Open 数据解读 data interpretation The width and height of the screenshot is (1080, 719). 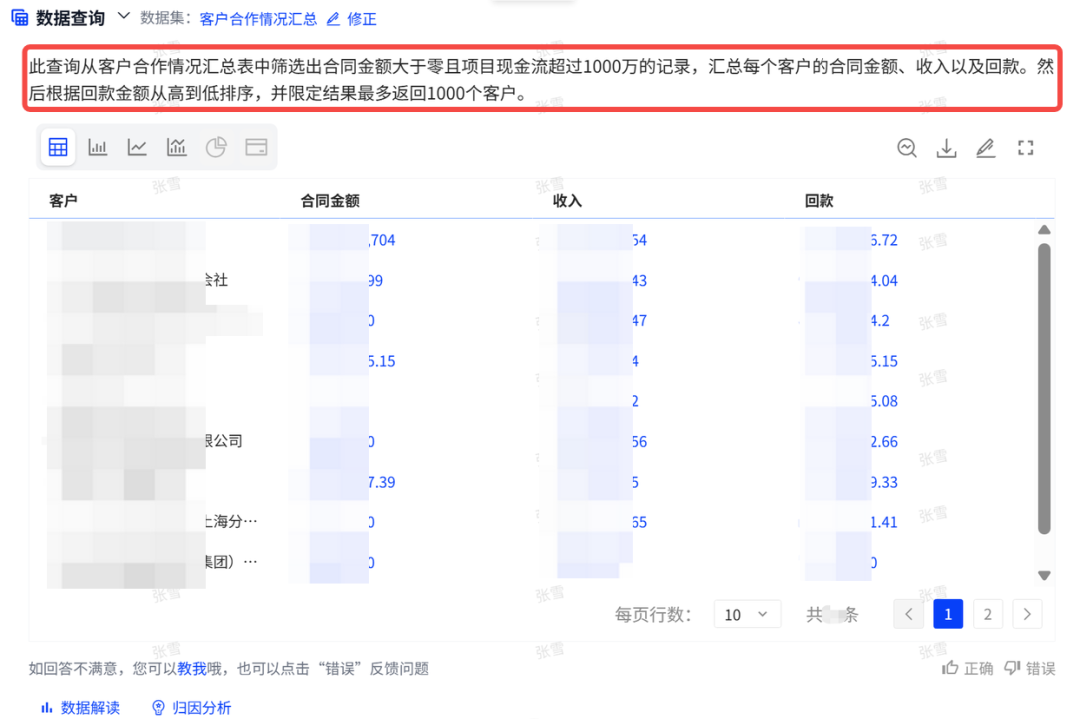[x=80, y=707]
